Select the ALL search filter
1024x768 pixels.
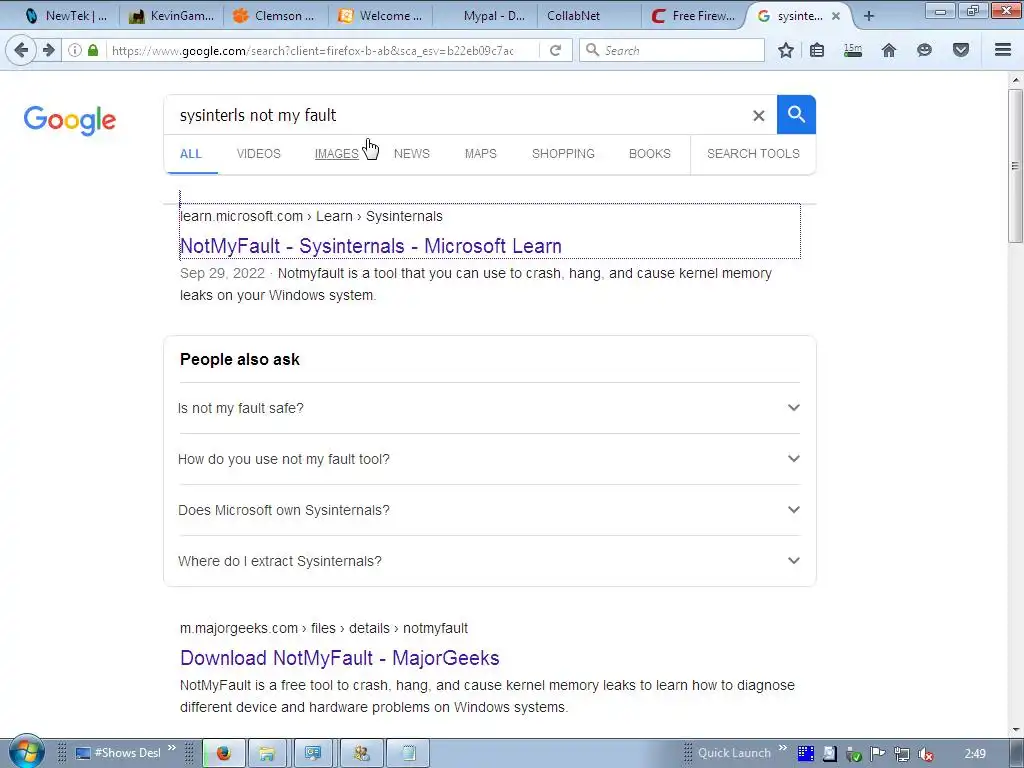191,154
